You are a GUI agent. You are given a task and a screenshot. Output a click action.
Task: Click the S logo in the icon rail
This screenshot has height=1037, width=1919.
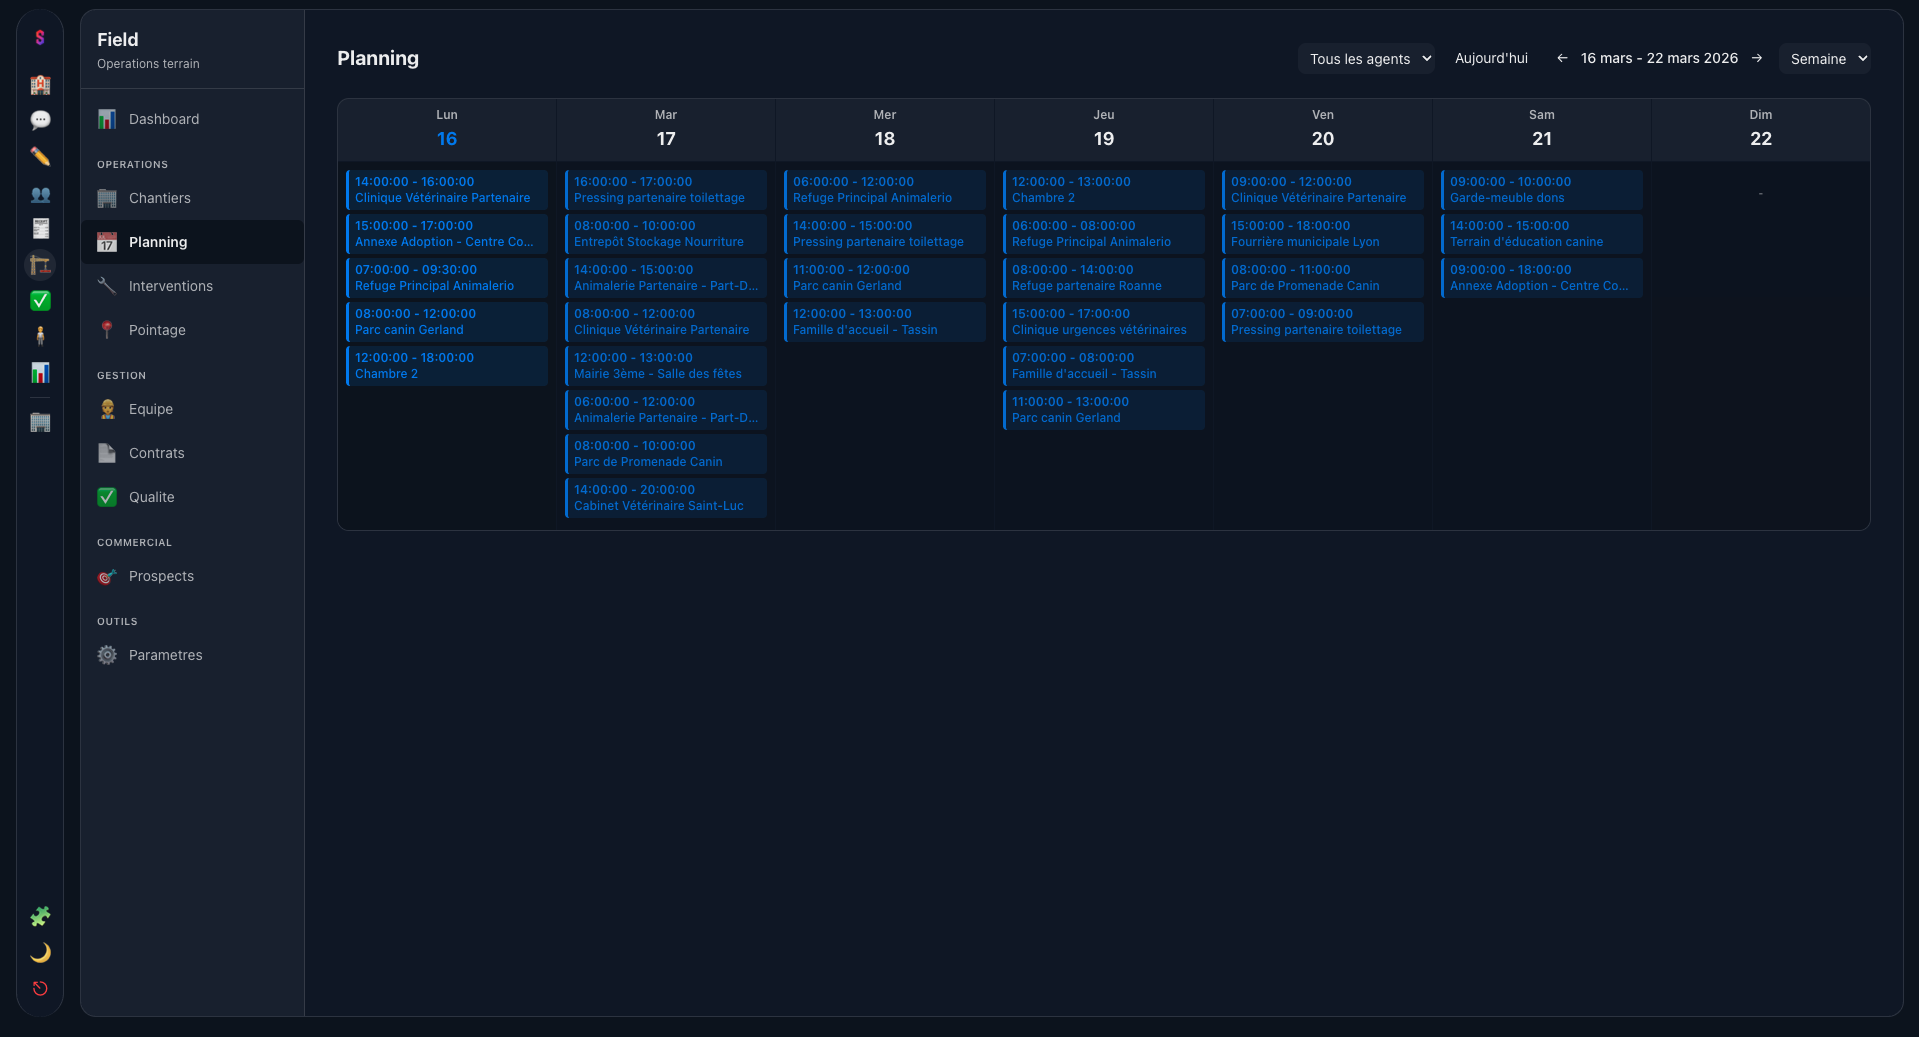(40, 38)
